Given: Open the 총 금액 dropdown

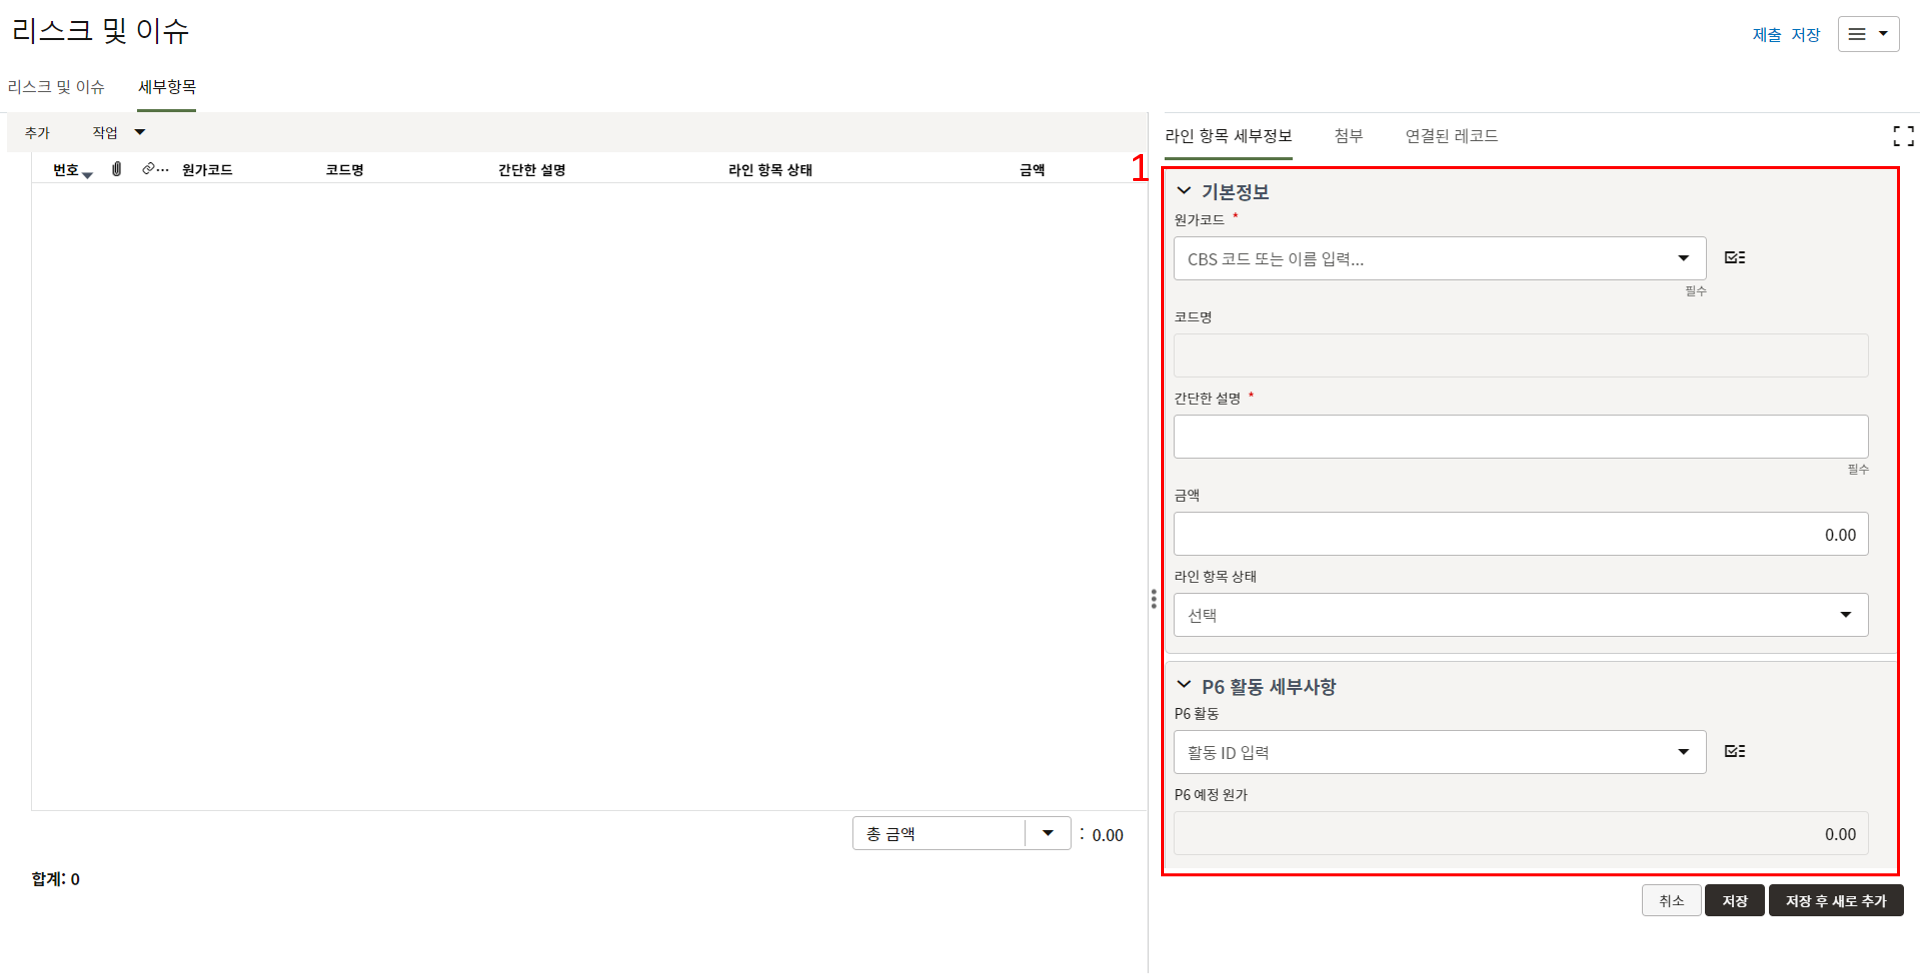Looking at the screenshot, I should pyautogui.click(x=1047, y=833).
